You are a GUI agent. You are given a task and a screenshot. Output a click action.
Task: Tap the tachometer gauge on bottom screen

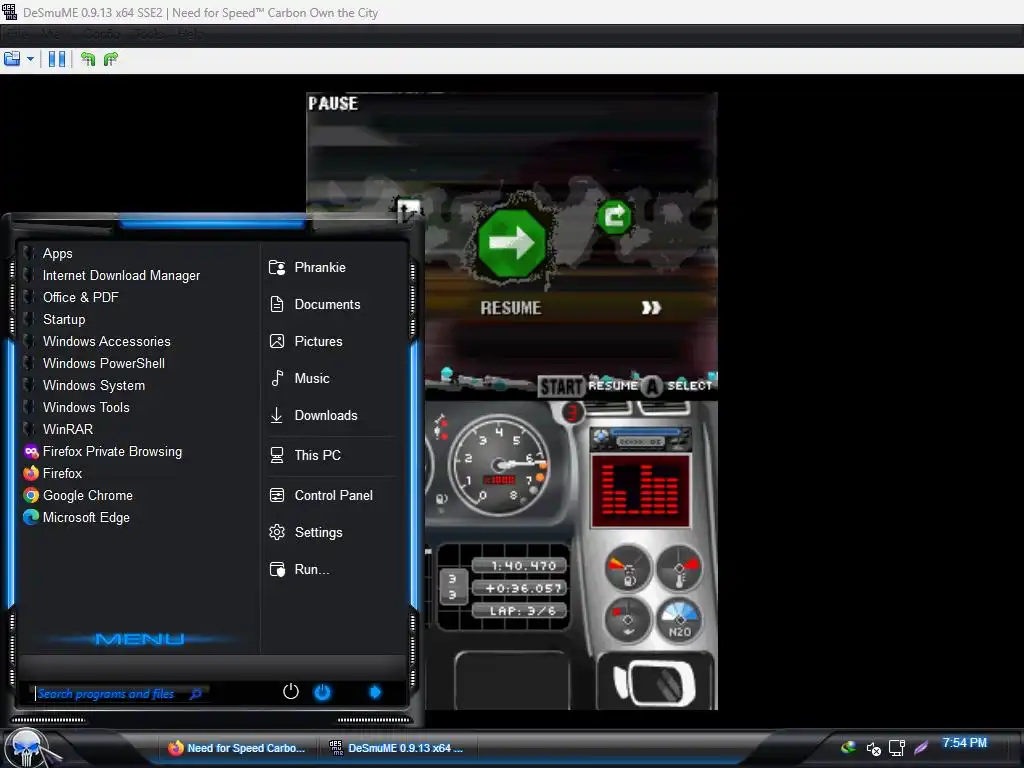[500, 465]
